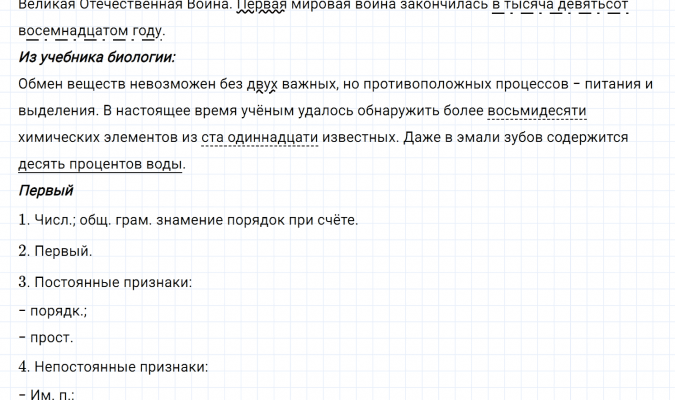This screenshot has width=675, height=400.
Task: Click the sub-item "– порядк.;"
Action: pos(53,311)
